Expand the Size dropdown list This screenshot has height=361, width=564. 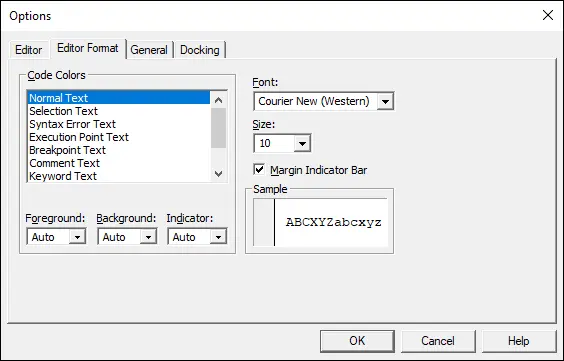point(302,143)
